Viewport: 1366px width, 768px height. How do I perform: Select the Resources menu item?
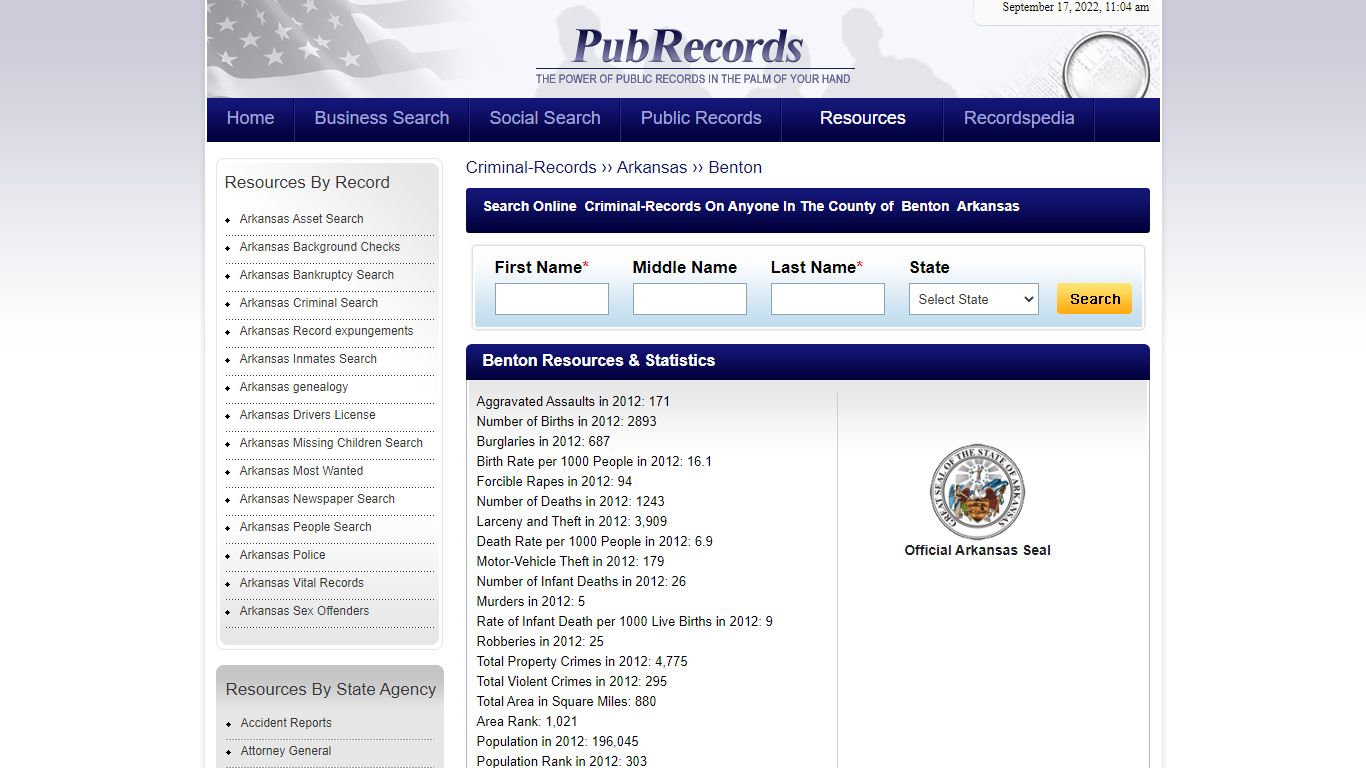tap(863, 118)
